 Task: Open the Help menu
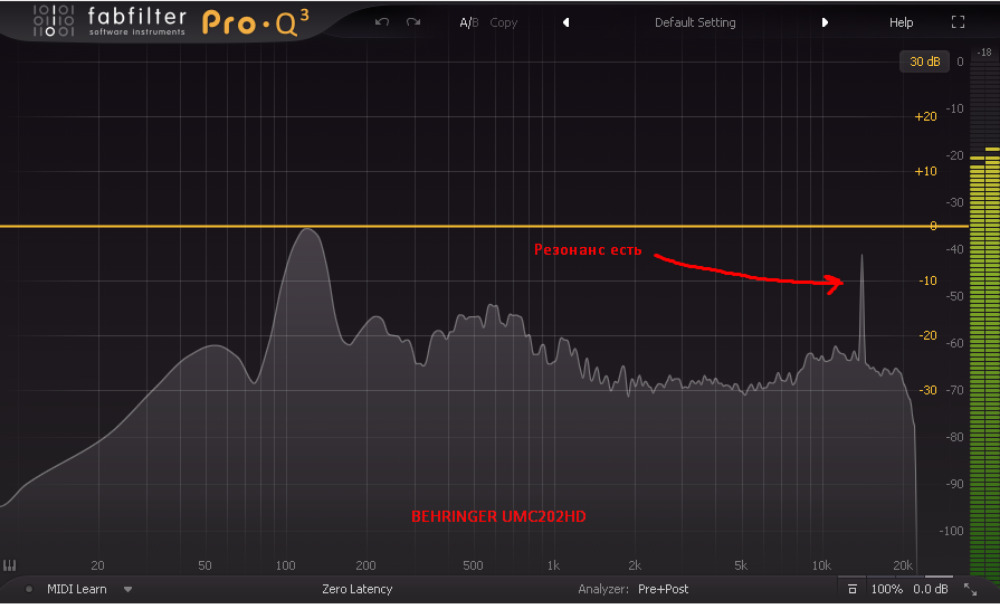tap(901, 22)
